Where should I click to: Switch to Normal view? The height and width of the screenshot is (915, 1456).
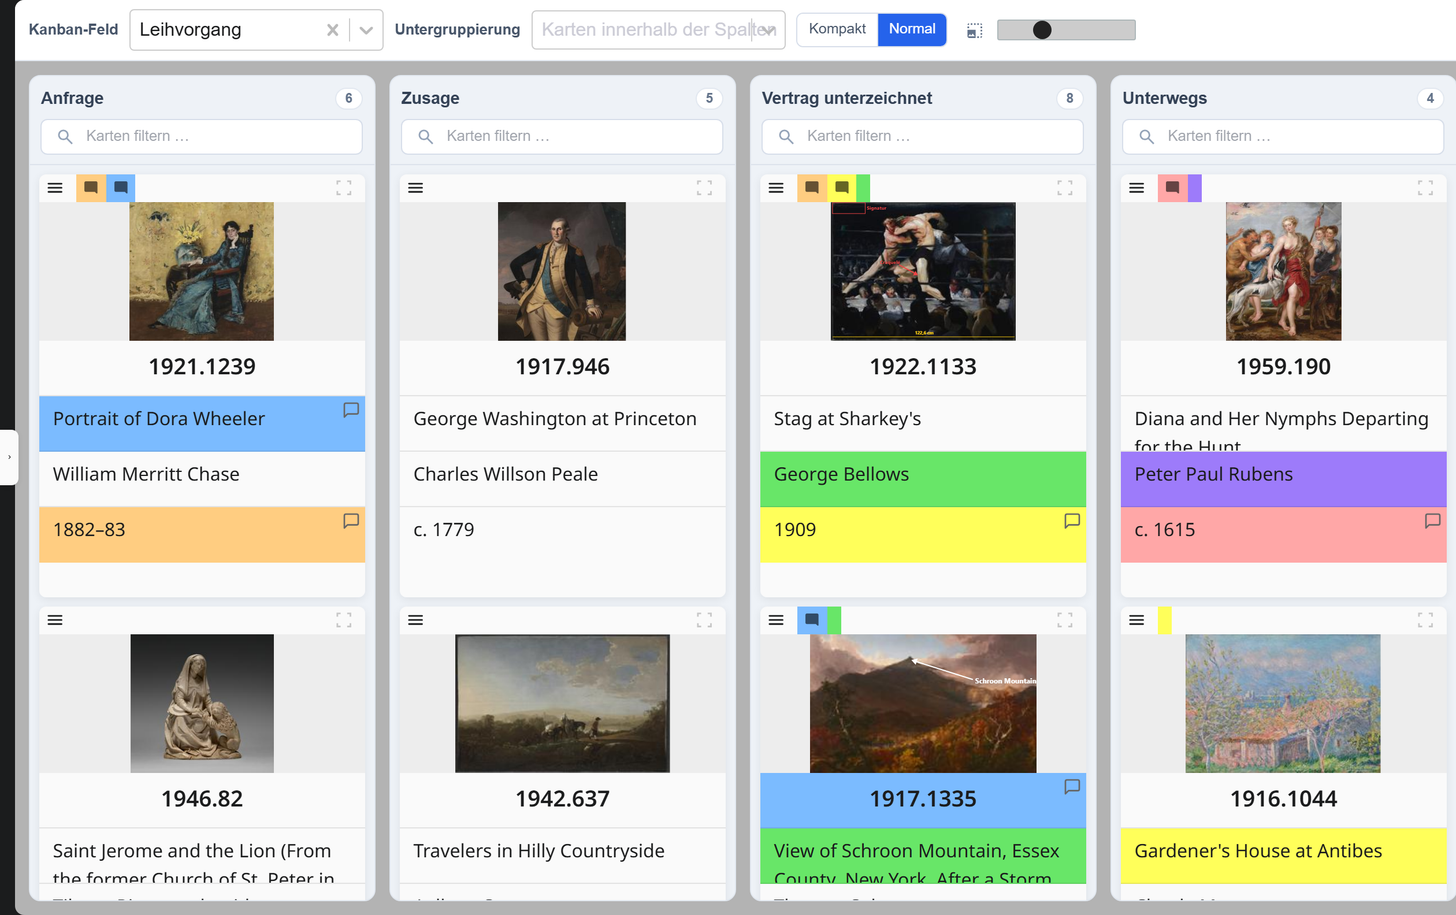[x=912, y=29]
